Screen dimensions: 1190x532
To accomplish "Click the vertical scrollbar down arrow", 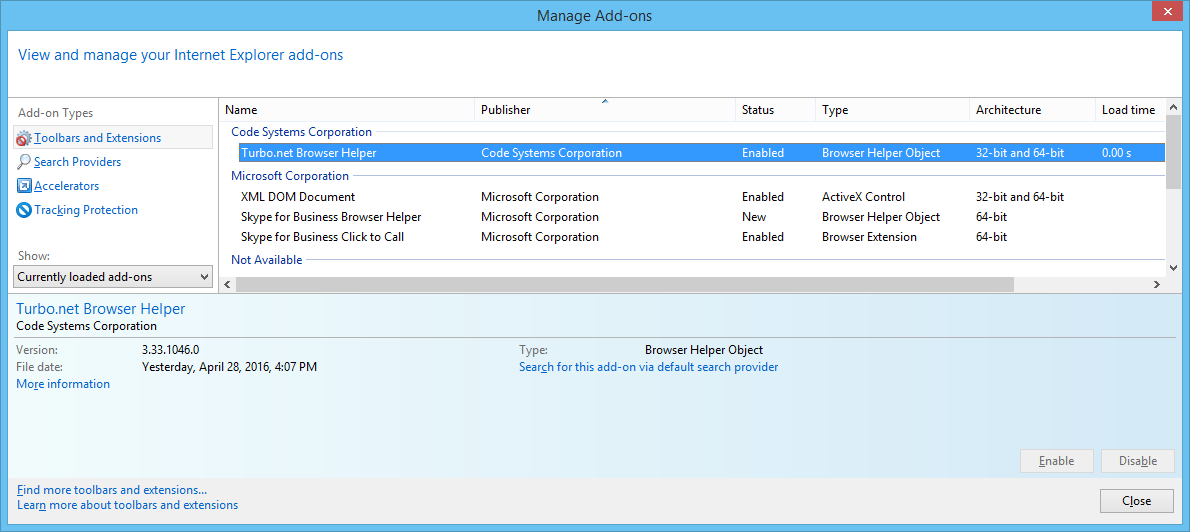I will 1173,267.
